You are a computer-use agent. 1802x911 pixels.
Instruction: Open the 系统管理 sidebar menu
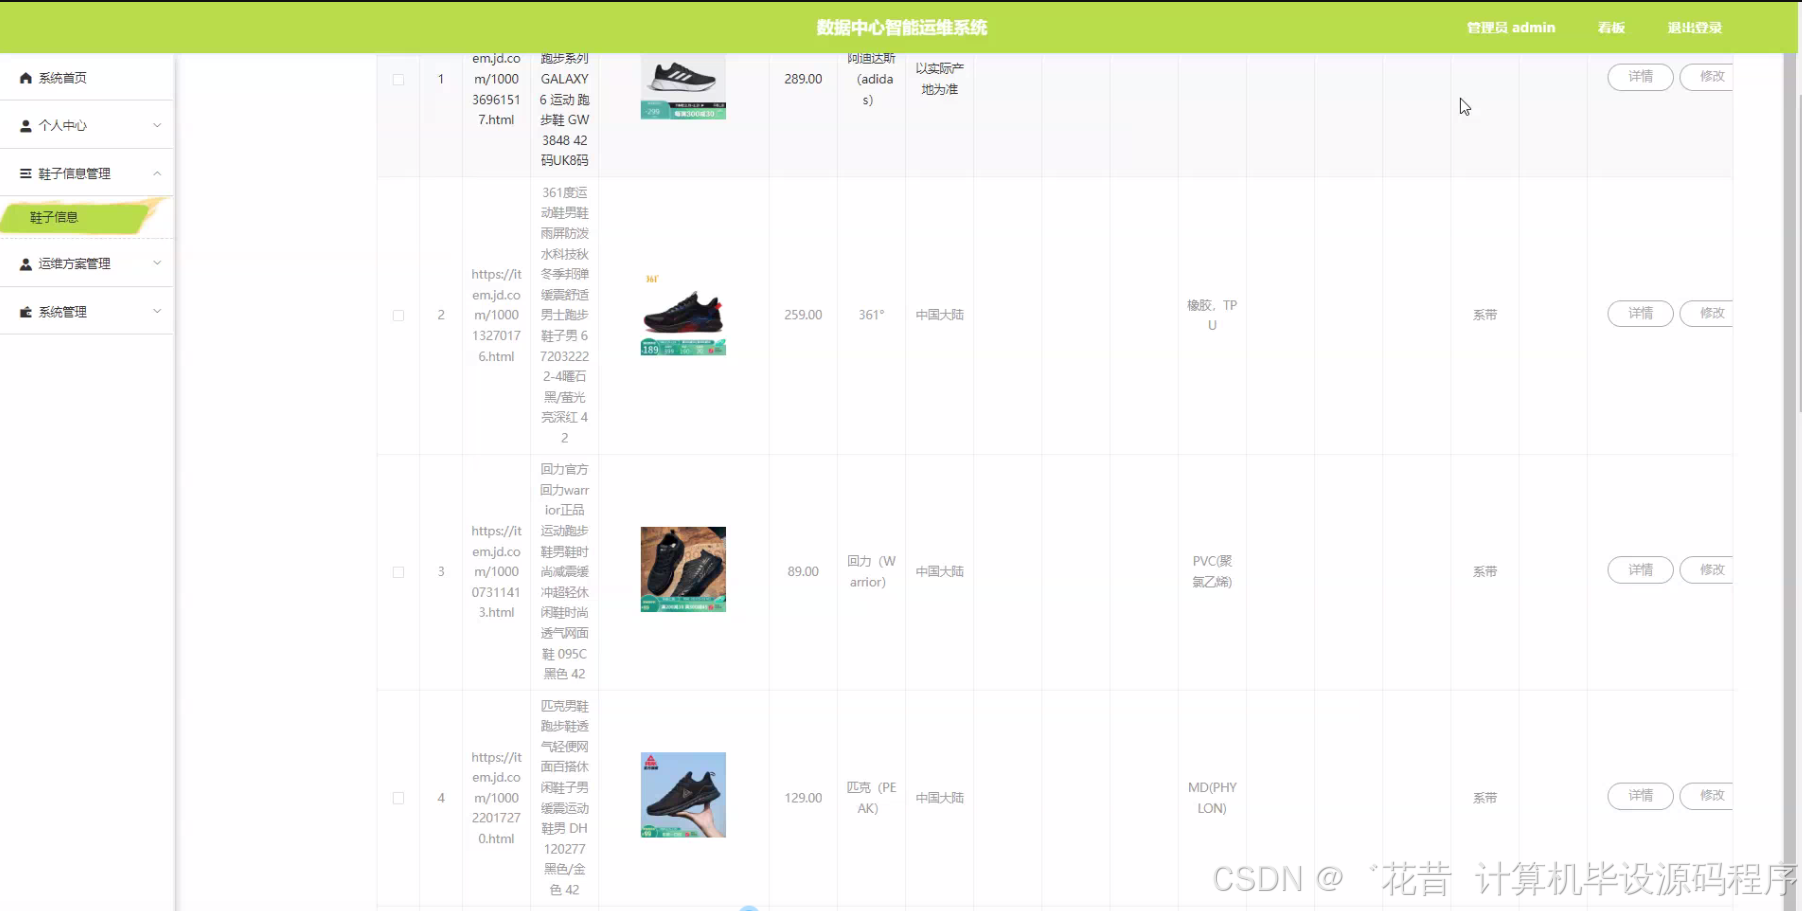pyautogui.click(x=87, y=312)
